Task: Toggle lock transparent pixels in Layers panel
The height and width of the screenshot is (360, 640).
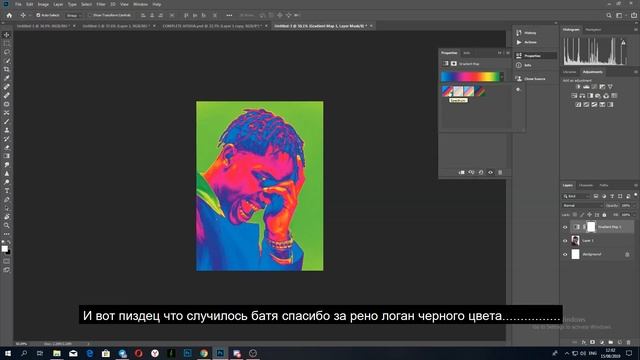Action: click(x=575, y=214)
